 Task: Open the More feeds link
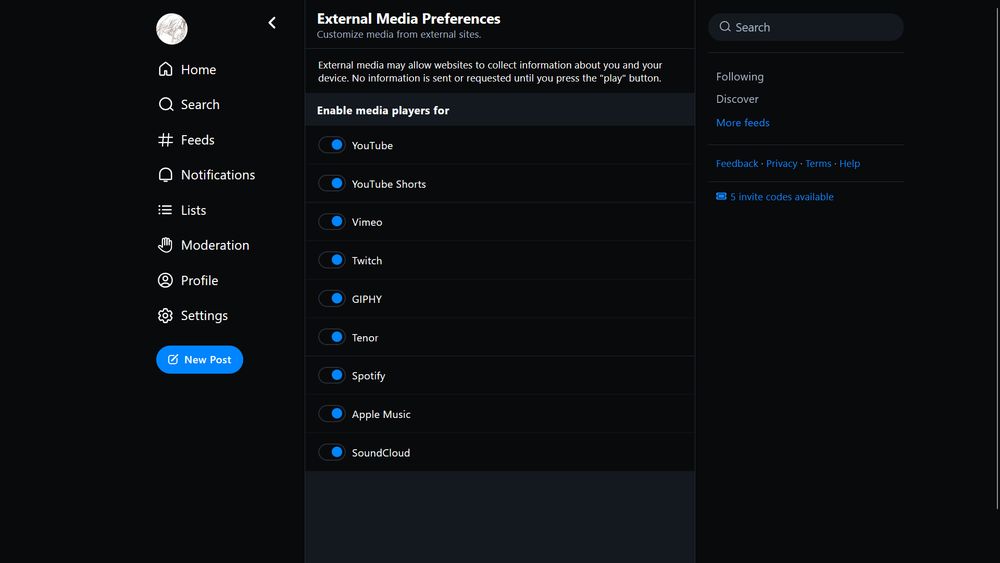pyautogui.click(x=743, y=123)
